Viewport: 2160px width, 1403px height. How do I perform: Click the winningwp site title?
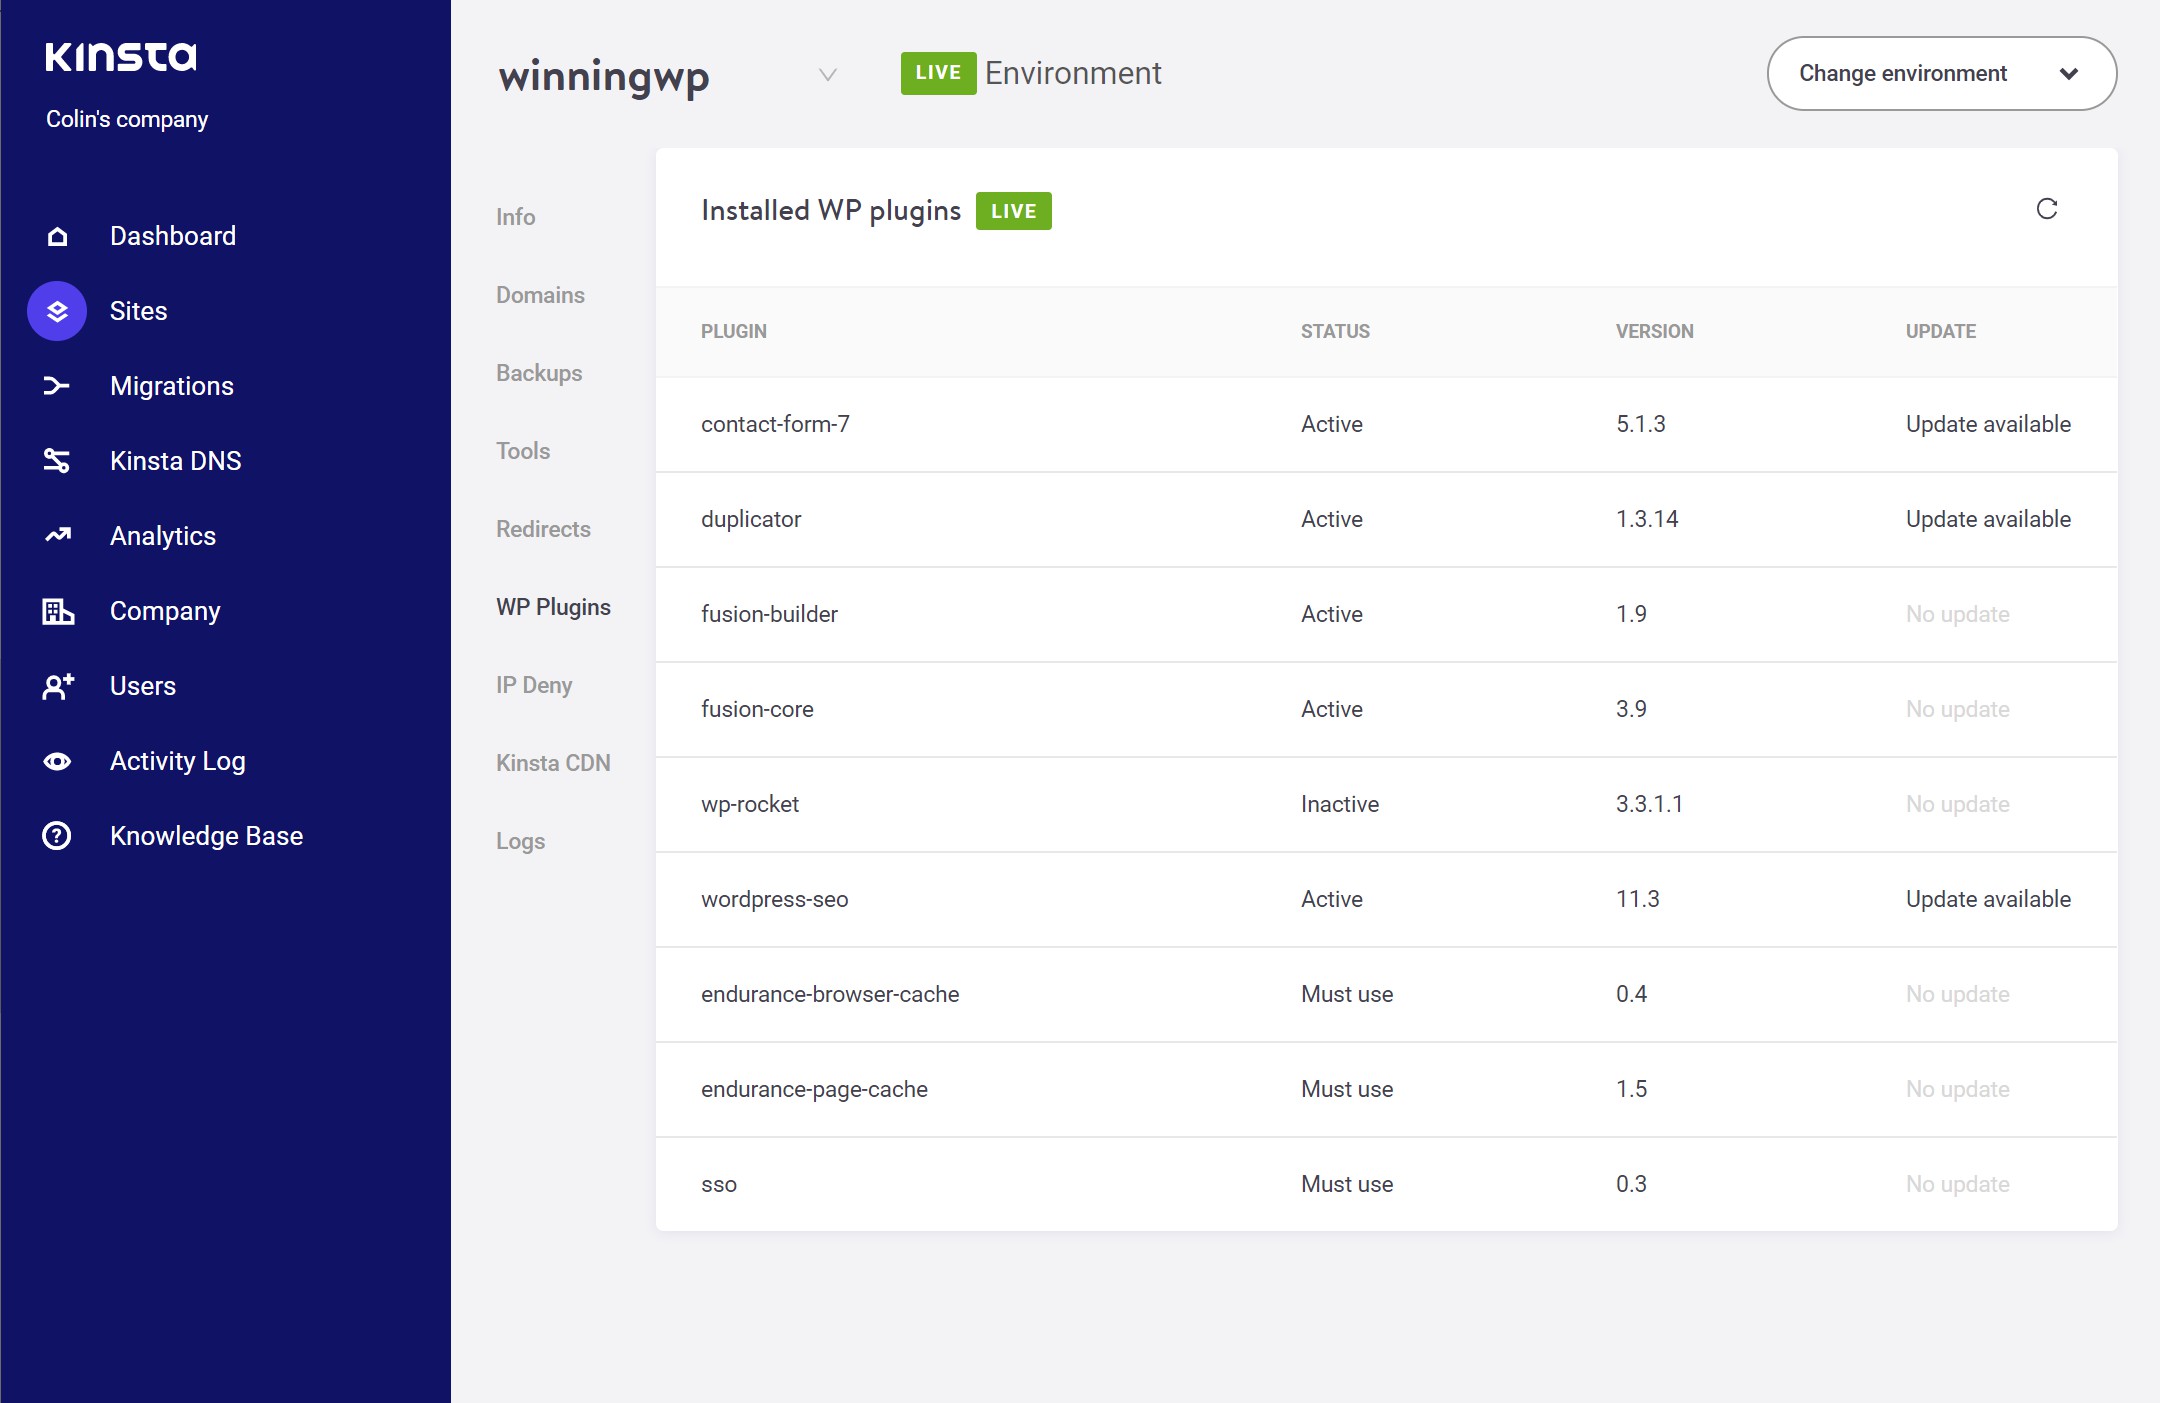point(604,76)
